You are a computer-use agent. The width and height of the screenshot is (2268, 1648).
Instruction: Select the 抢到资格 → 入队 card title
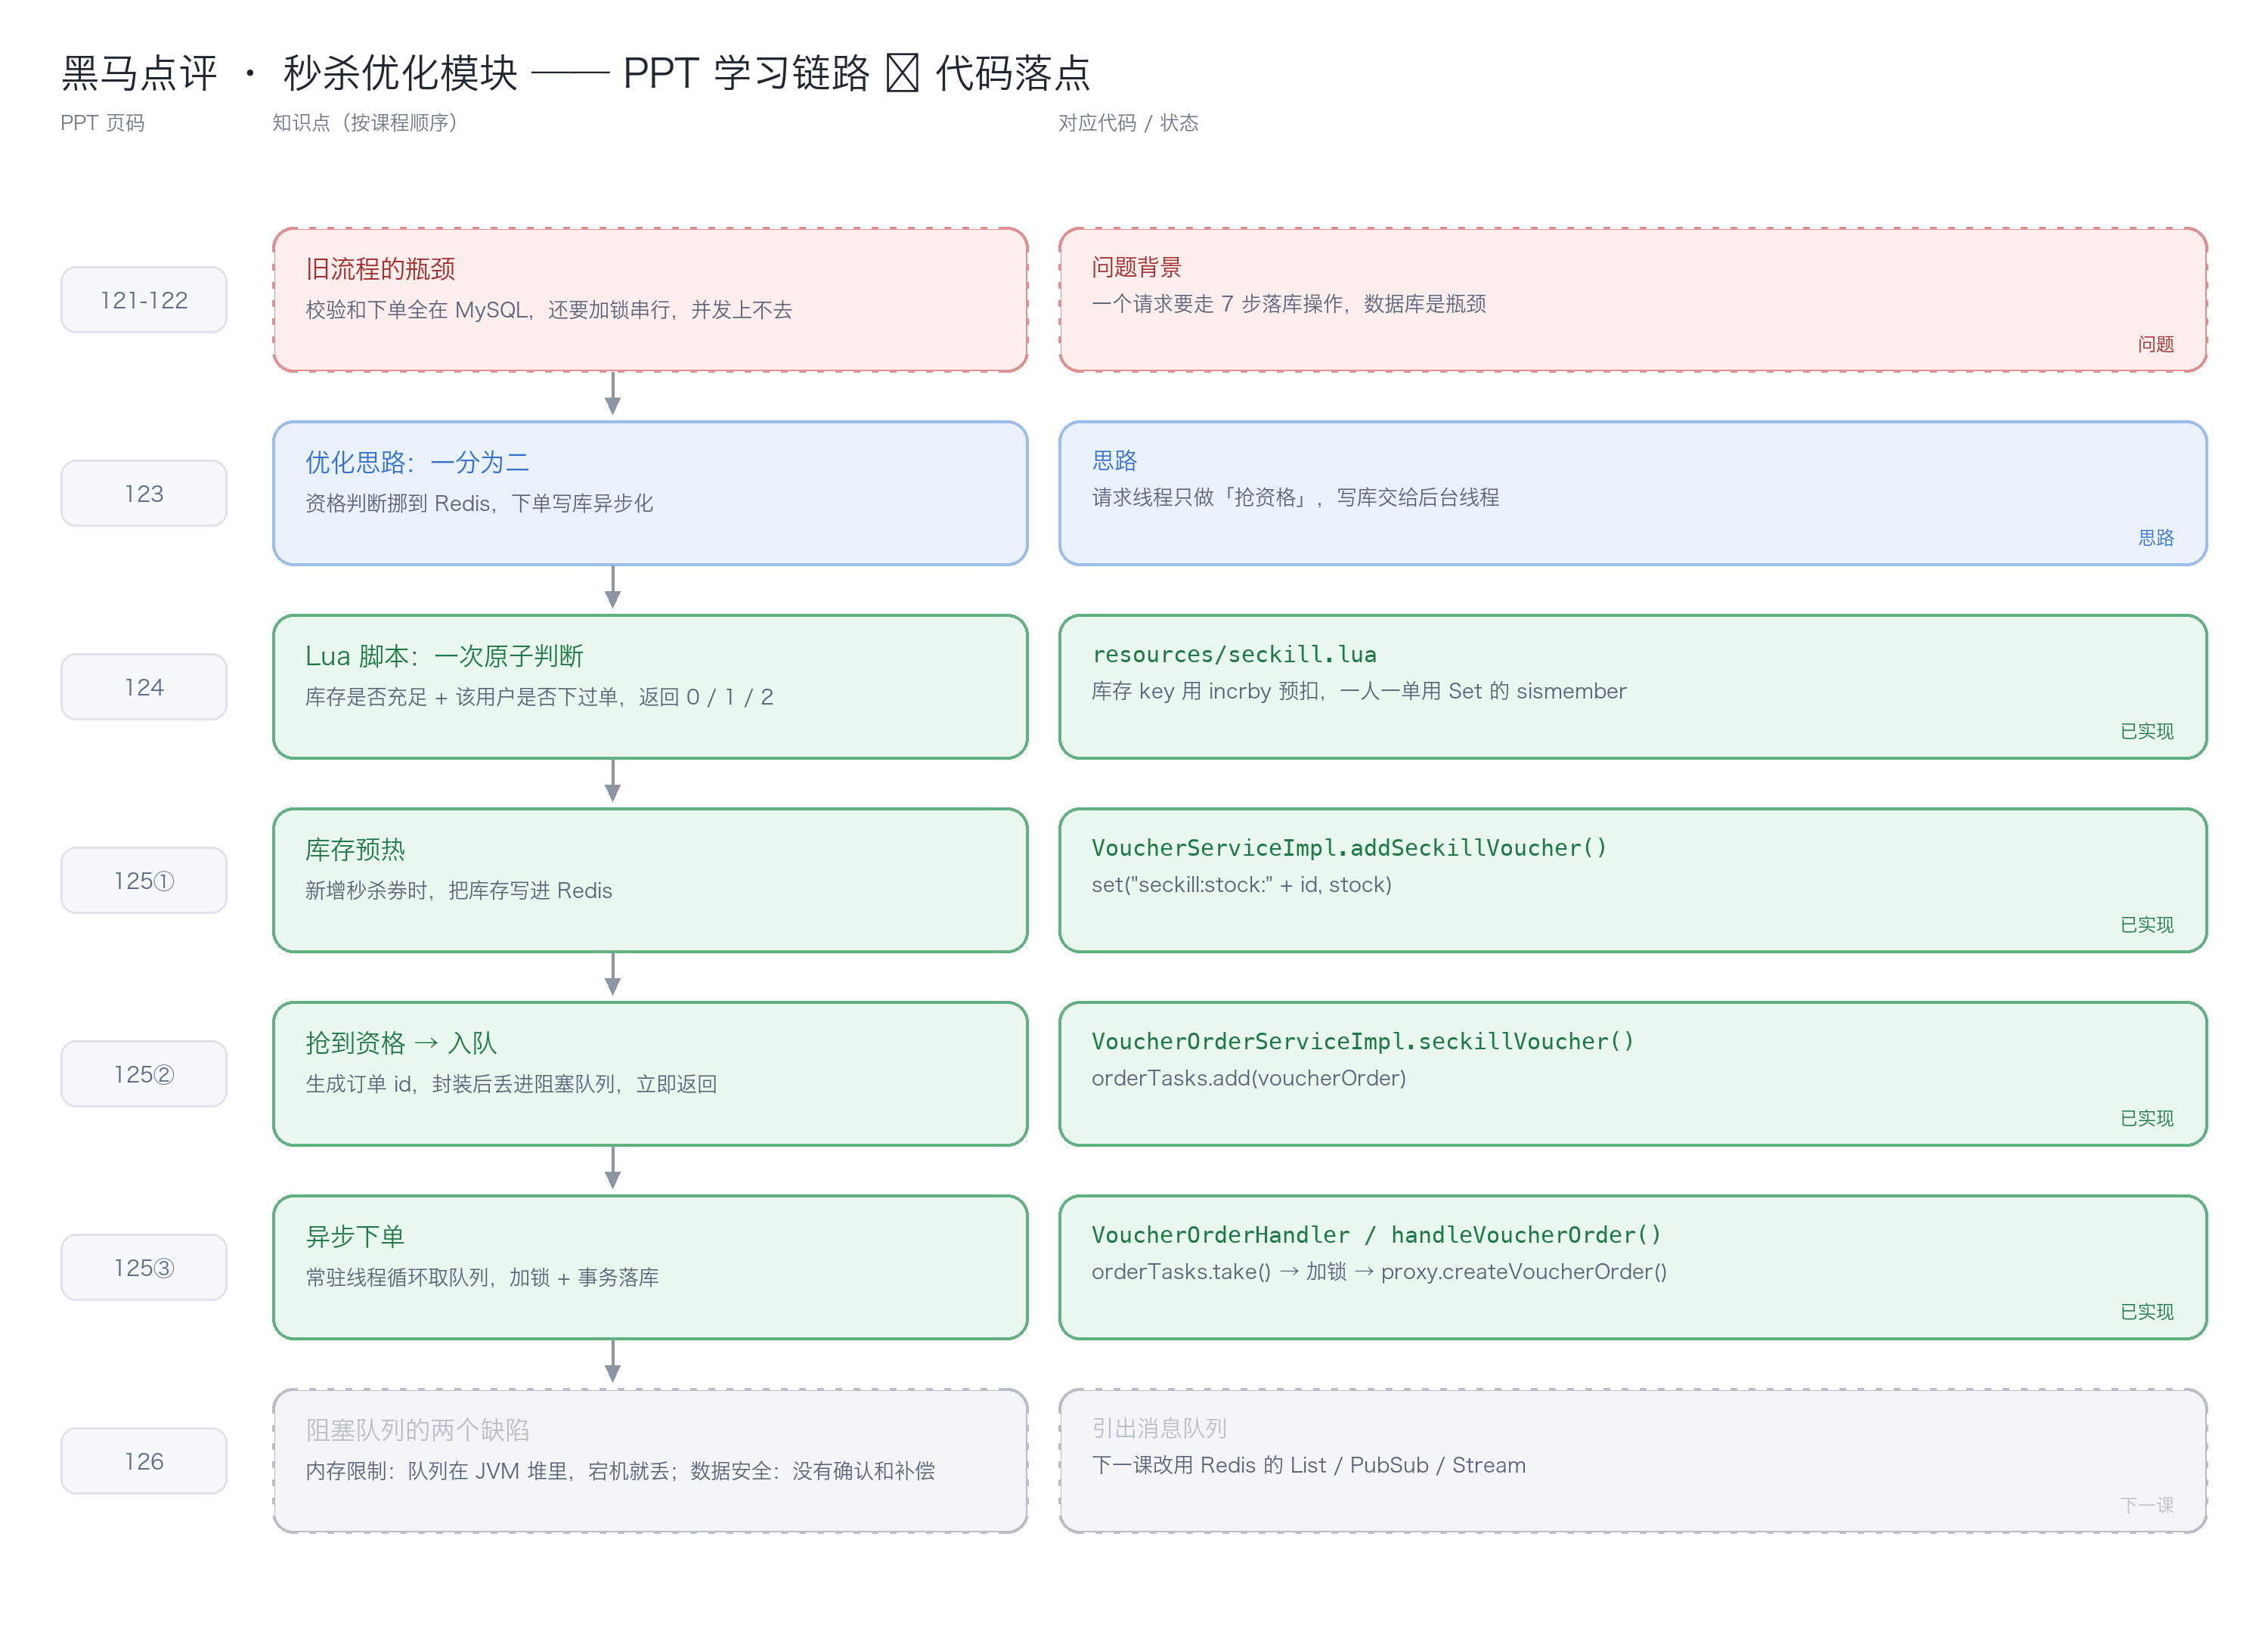pos(401,1043)
